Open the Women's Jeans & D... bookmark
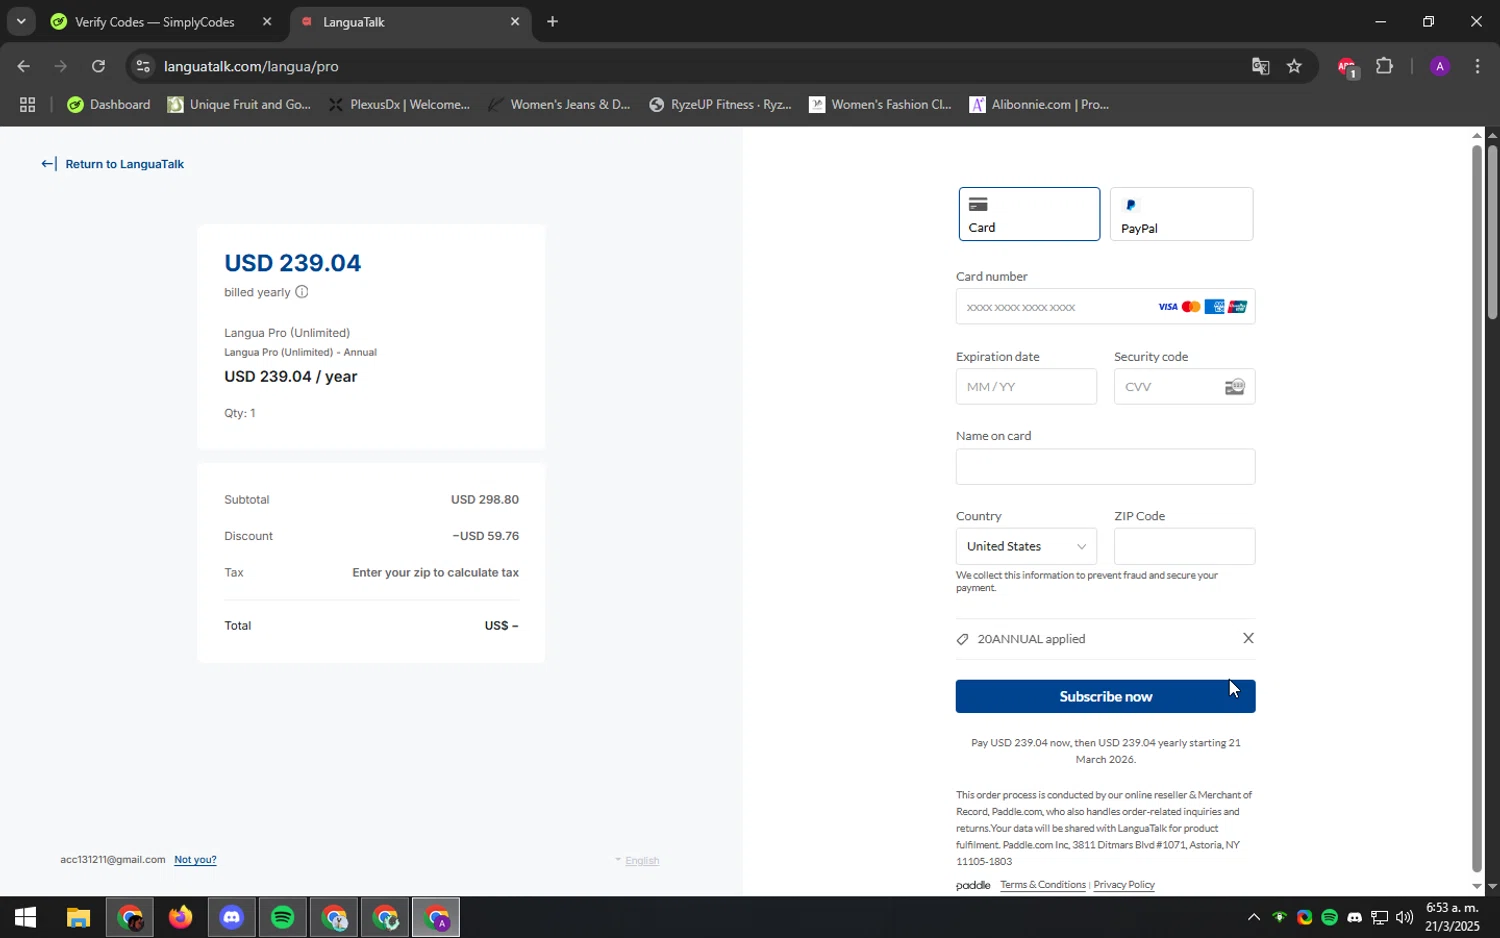 pyautogui.click(x=559, y=105)
